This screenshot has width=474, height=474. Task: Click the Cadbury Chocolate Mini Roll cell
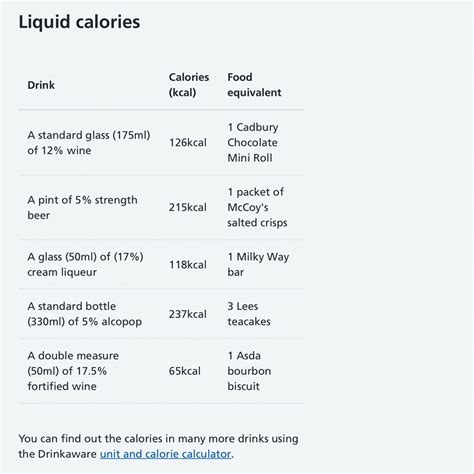pos(253,142)
